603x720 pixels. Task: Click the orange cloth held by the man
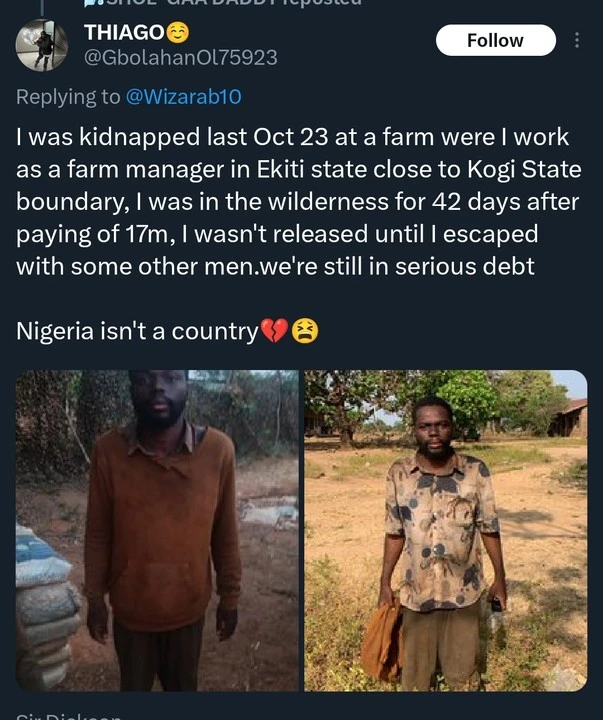[x=381, y=640]
